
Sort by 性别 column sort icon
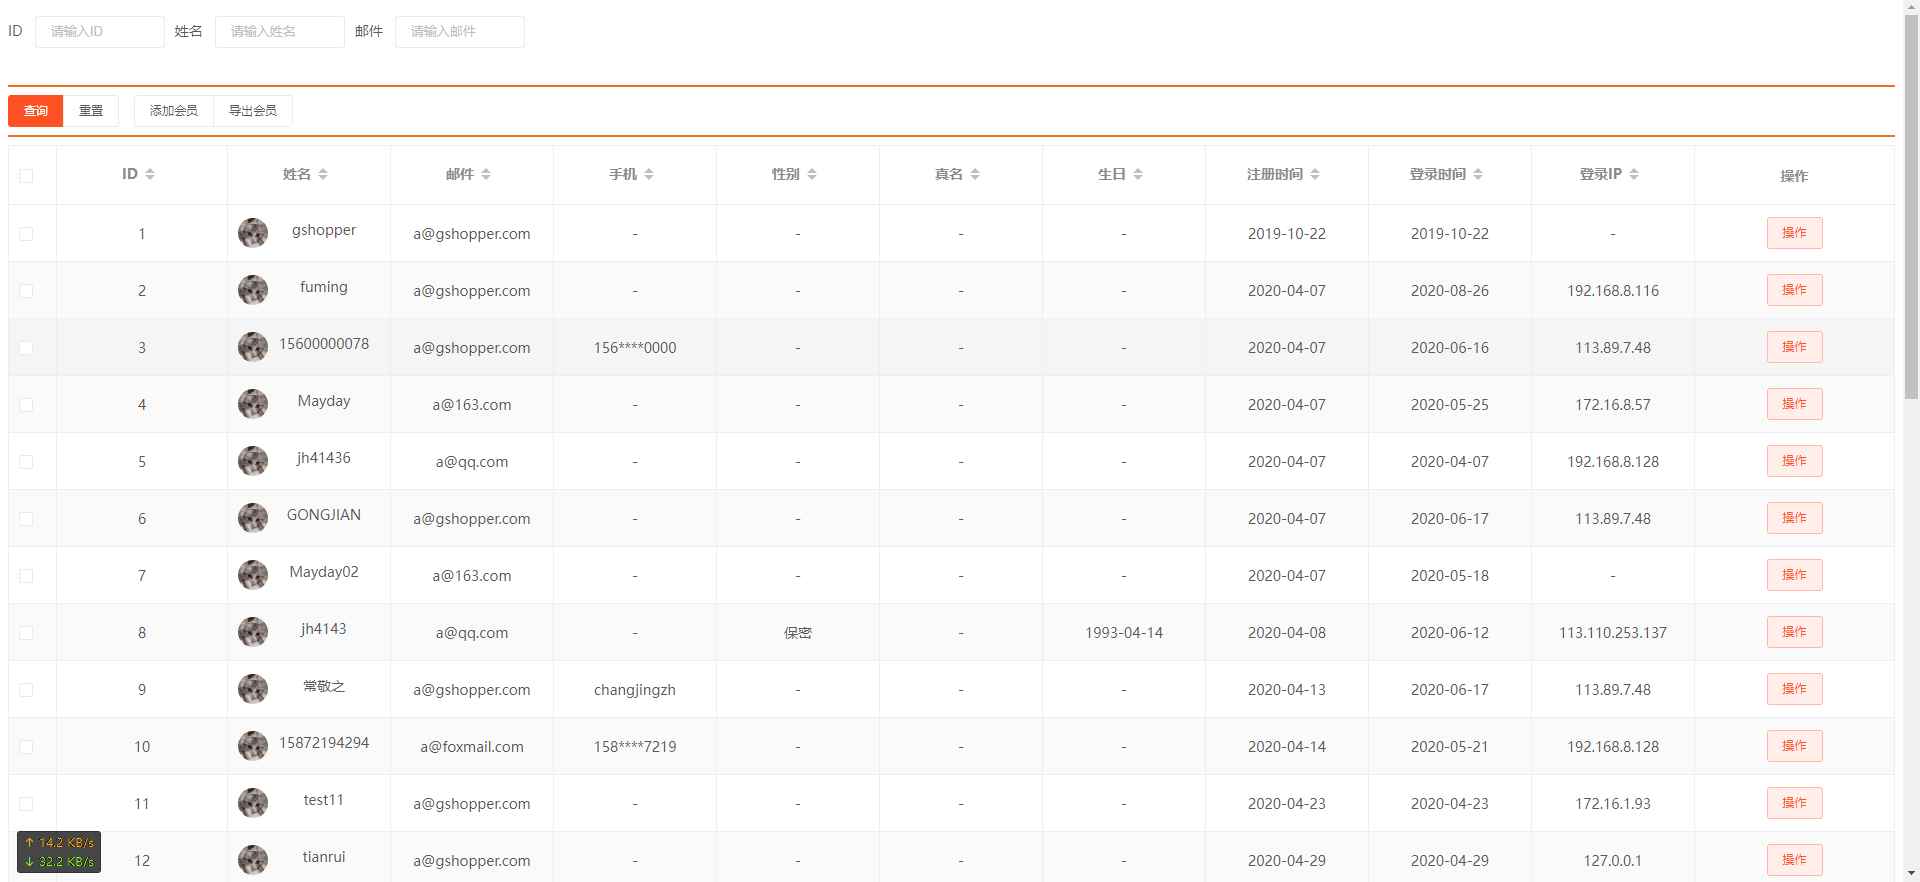812,174
